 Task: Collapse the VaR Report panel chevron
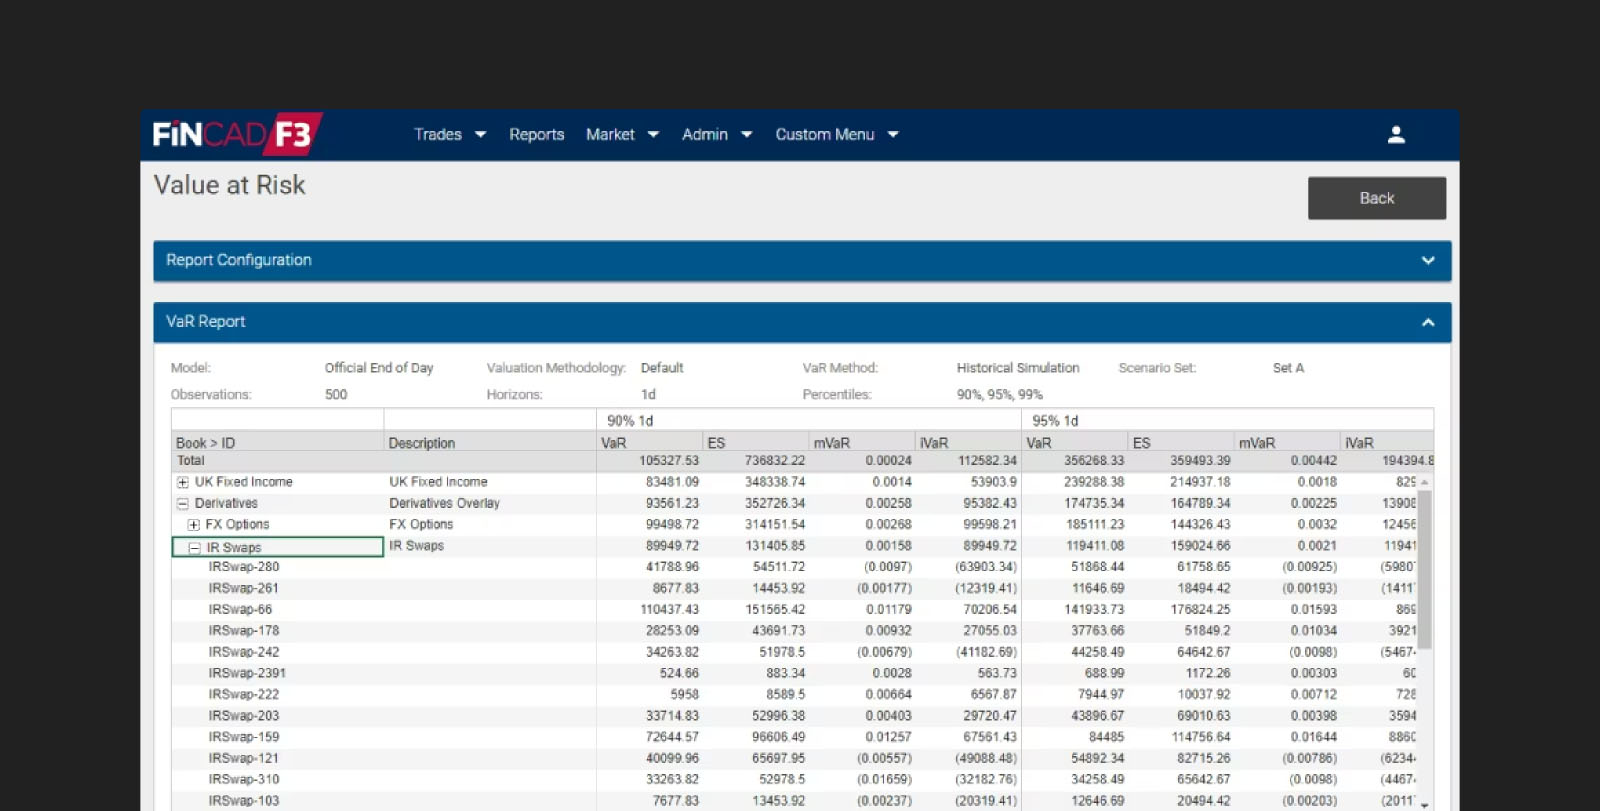tap(1428, 322)
